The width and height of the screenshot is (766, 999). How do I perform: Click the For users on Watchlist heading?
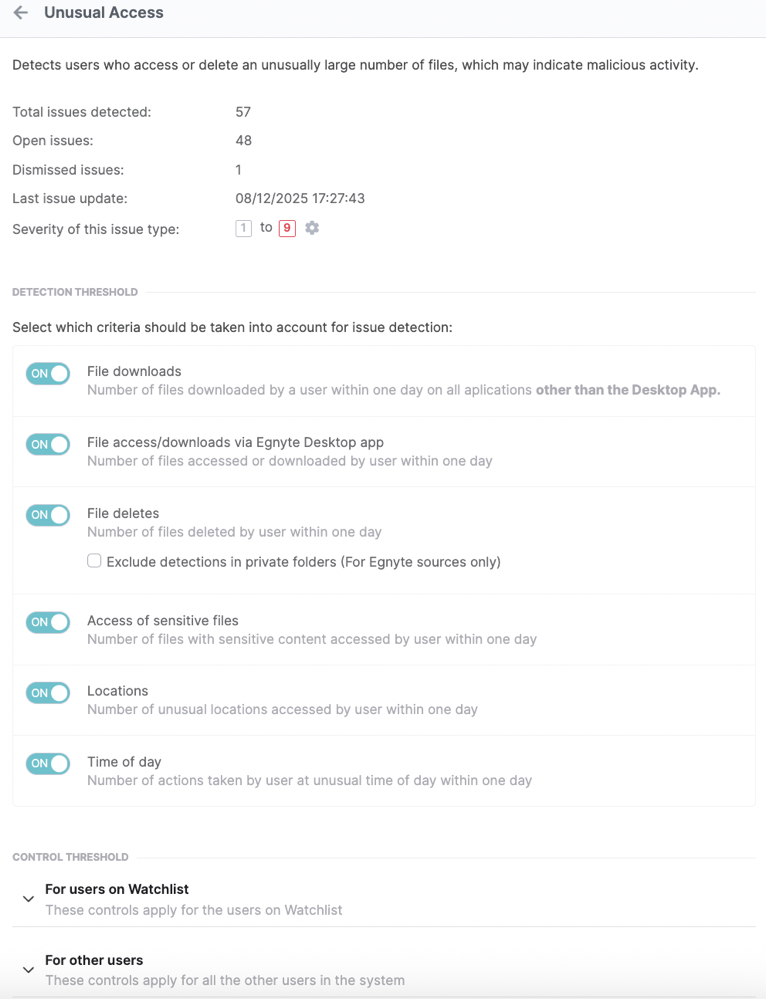tap(117, 889)
